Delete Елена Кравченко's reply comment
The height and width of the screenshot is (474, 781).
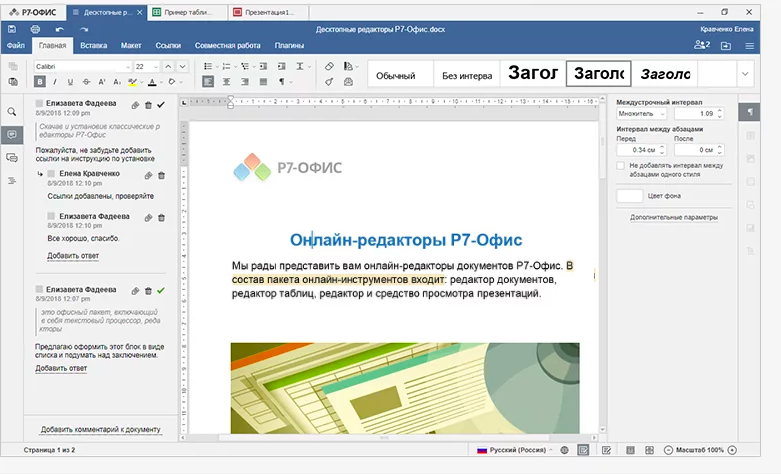click(x=160, y=175)
